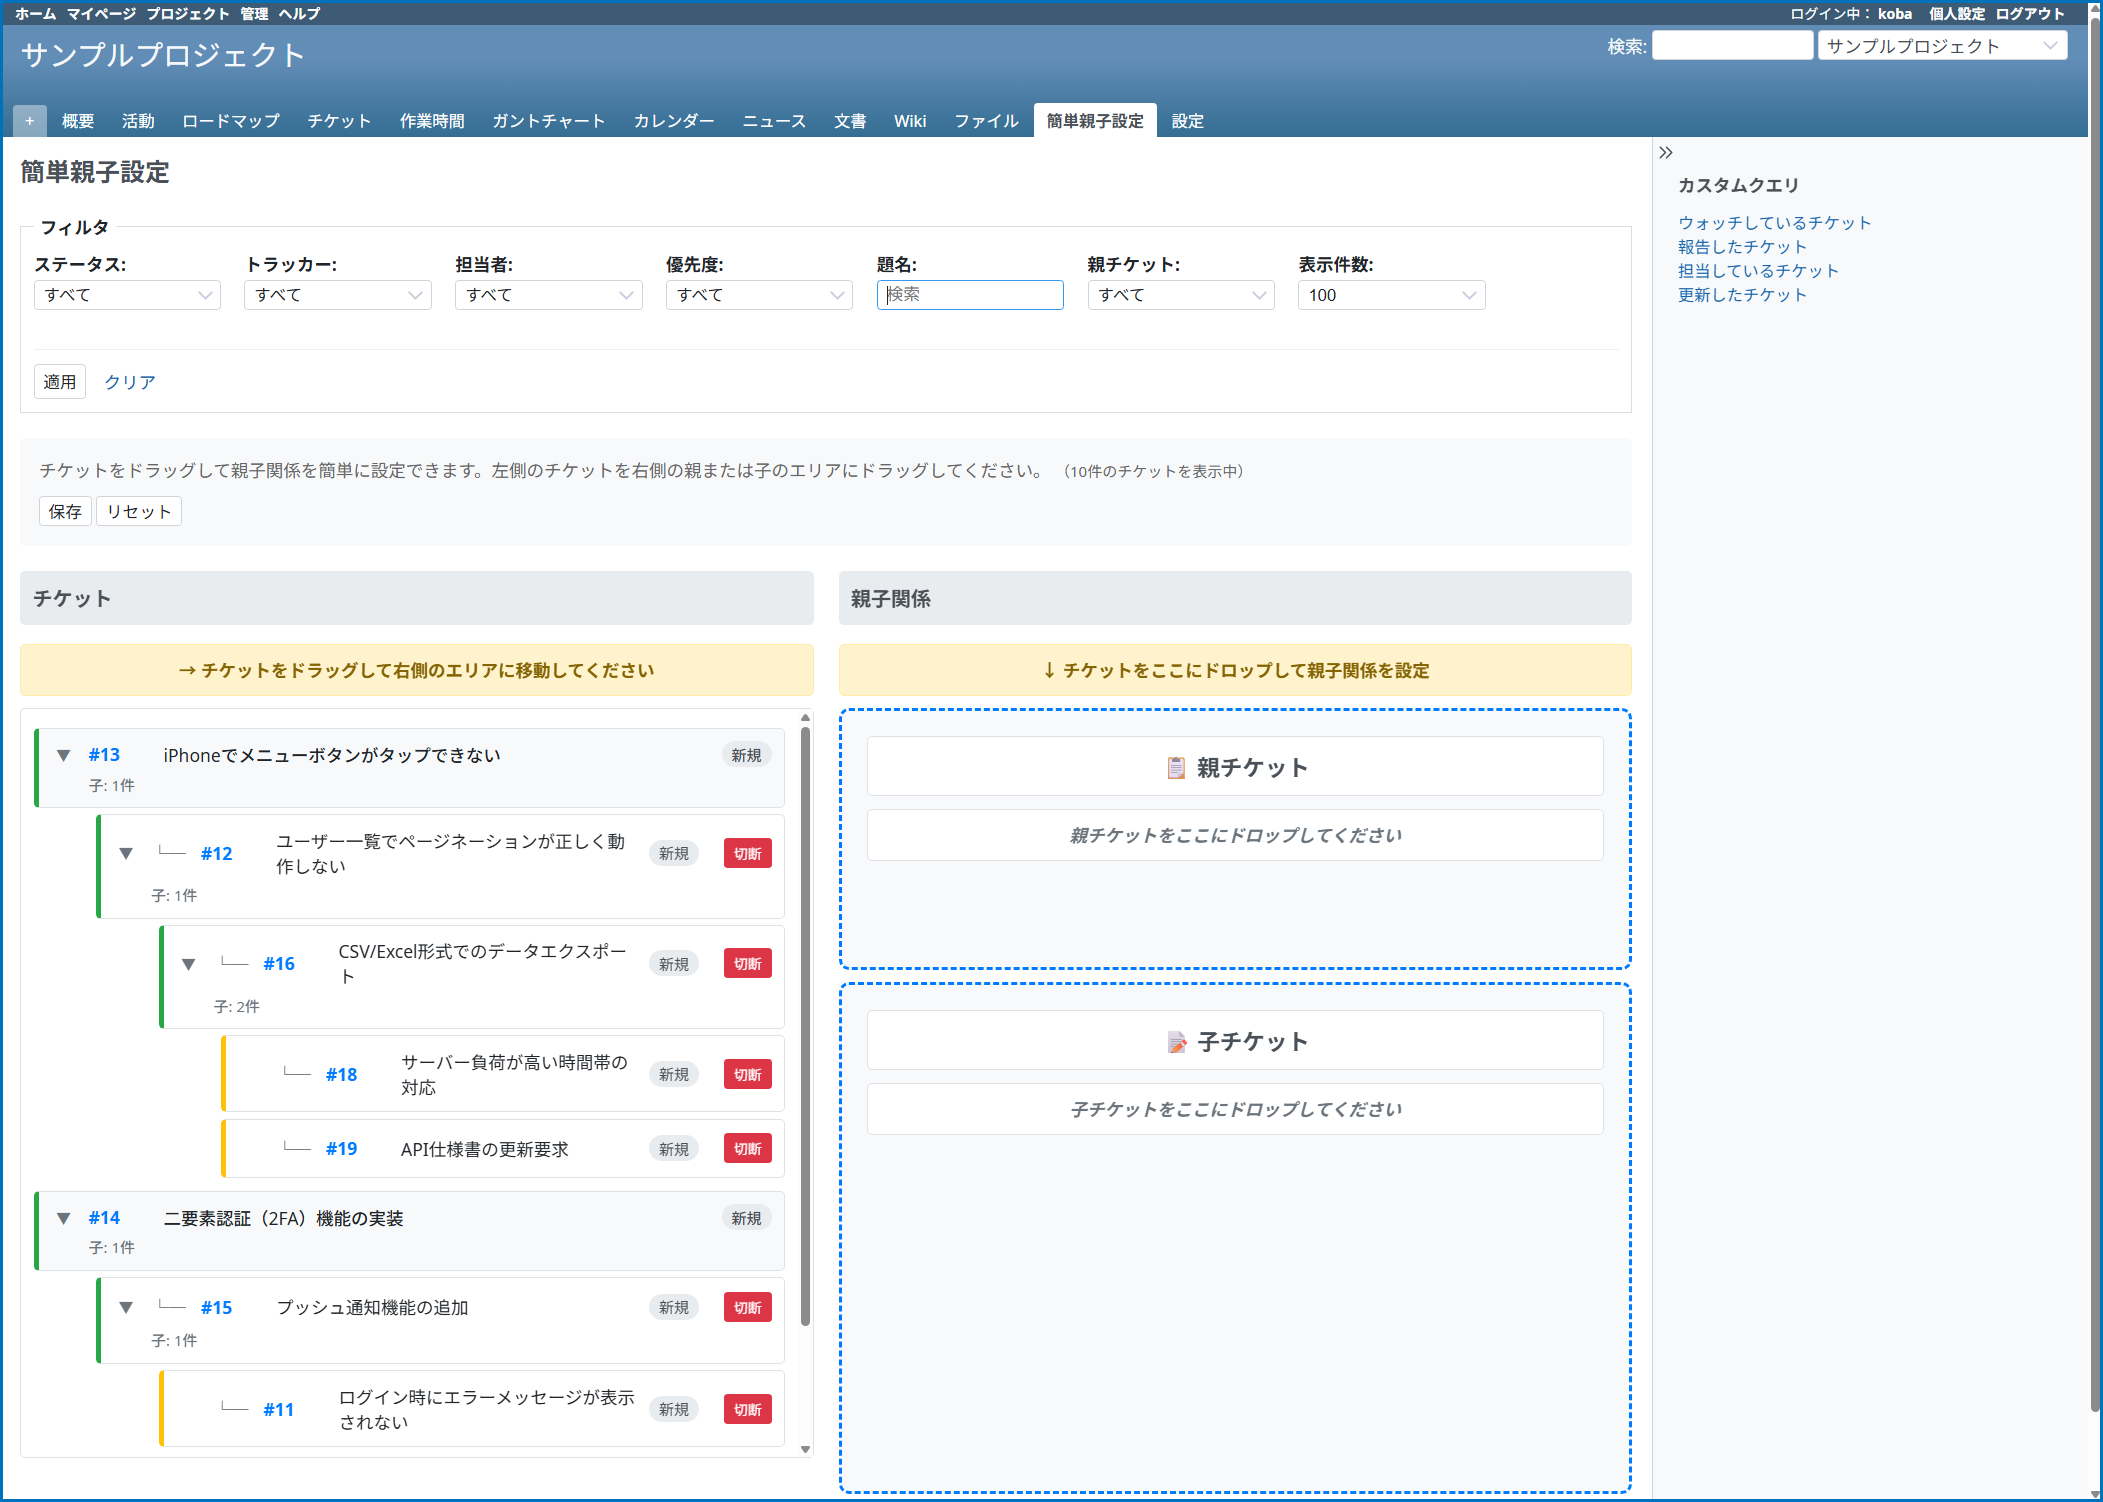This screenshot has width=2103, height=1502.
Task: Collapse ticket #16 children triangle
Action: click(188, 964)
